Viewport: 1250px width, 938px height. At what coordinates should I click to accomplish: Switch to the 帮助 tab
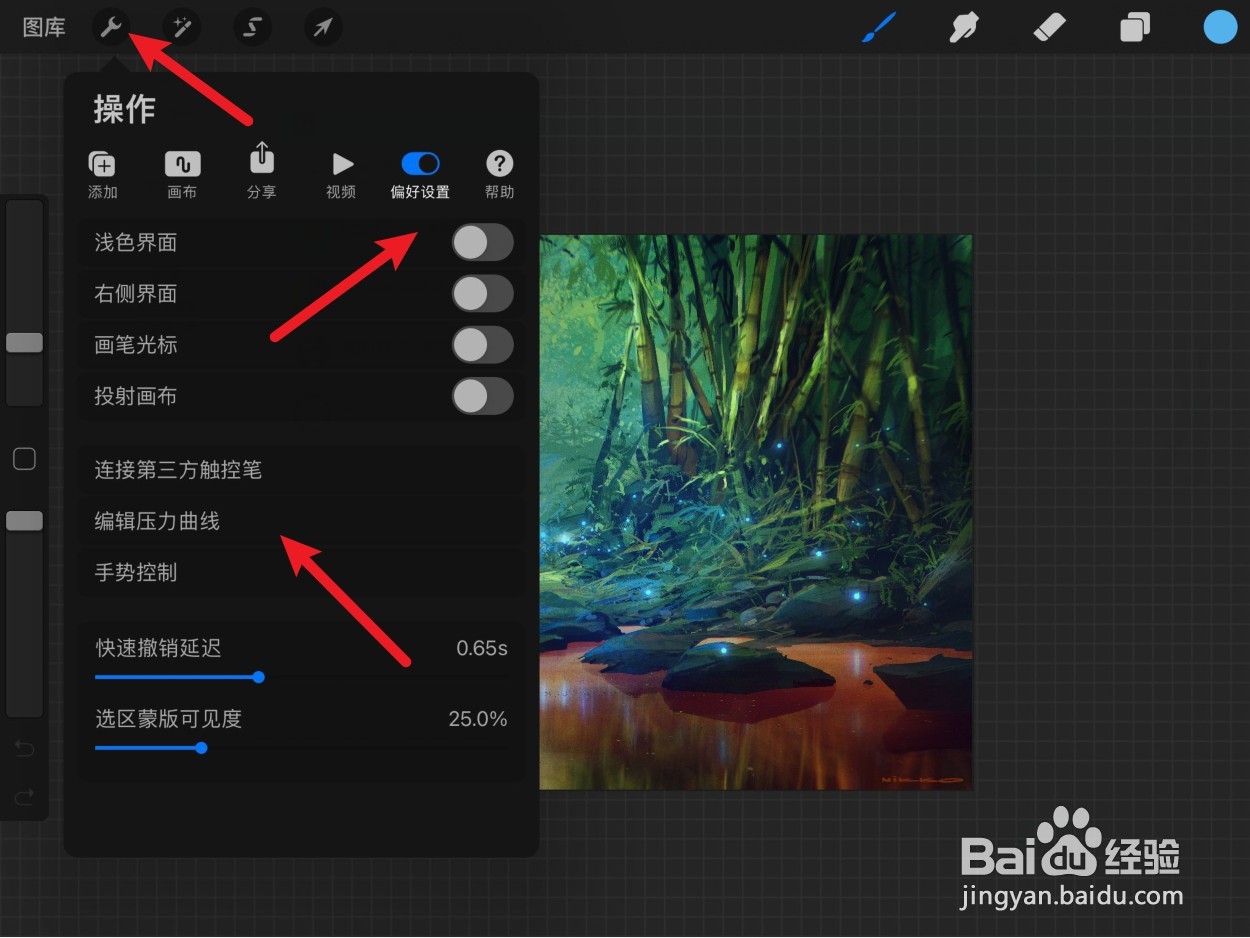tap(499, 174)
